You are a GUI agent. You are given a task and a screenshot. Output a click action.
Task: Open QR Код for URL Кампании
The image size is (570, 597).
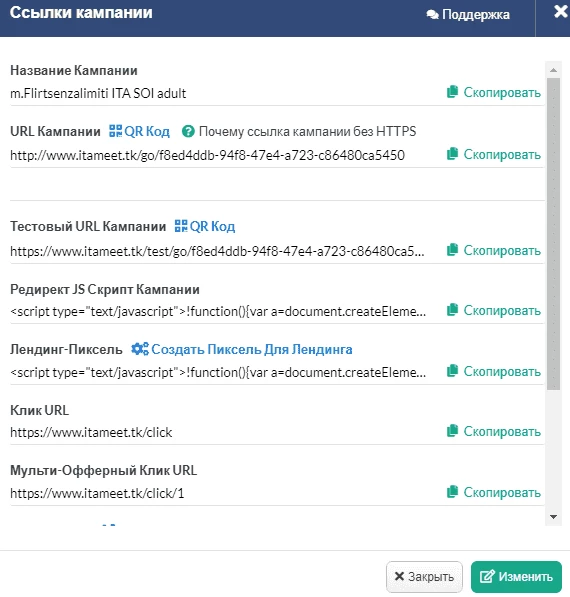click(x=139, y=131)
